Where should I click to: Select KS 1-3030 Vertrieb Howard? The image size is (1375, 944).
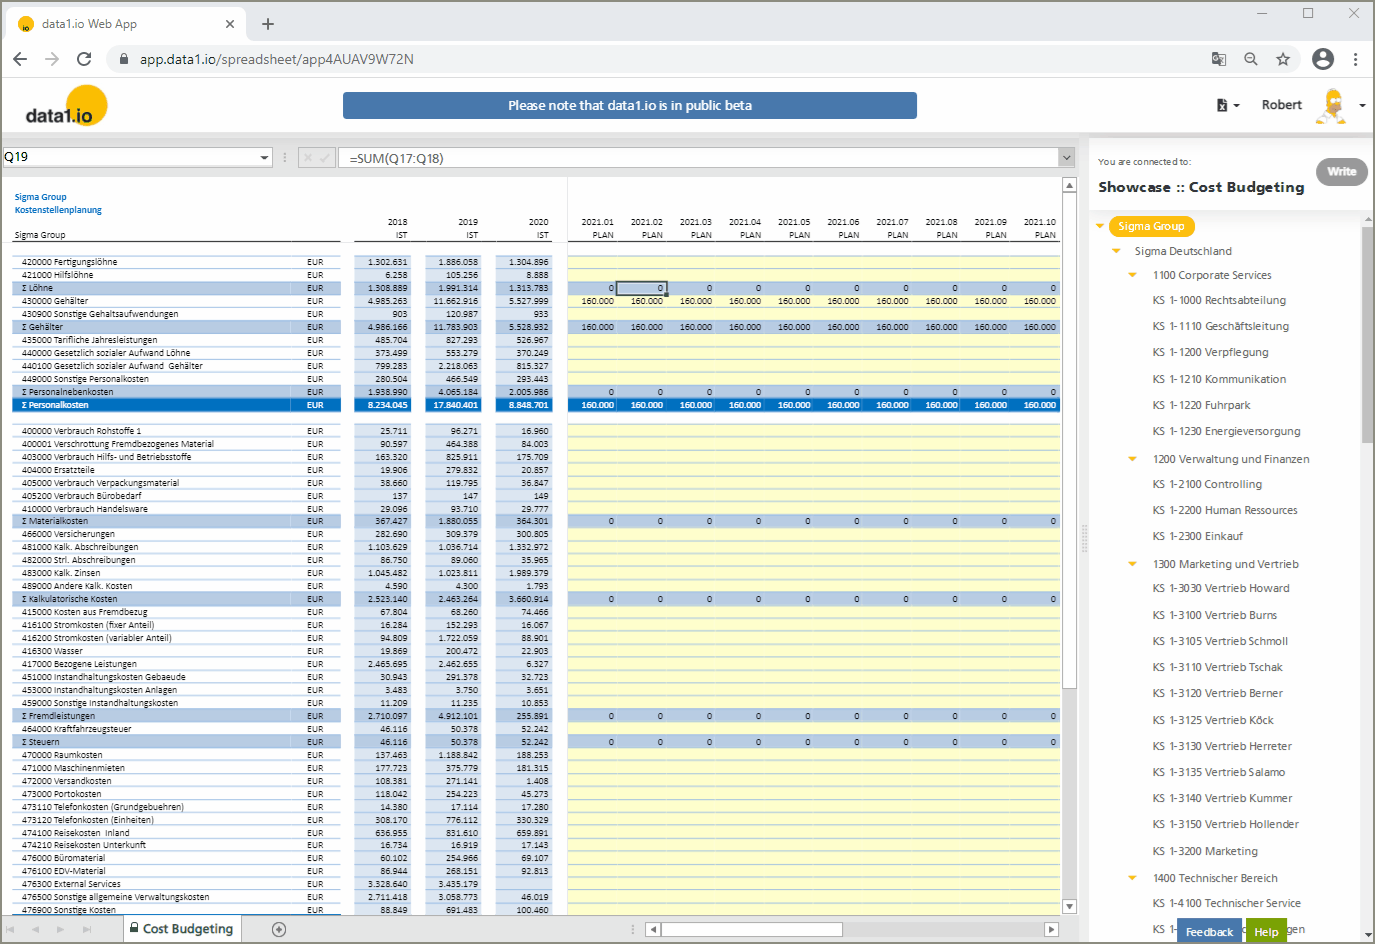(x=1221, y=588)
